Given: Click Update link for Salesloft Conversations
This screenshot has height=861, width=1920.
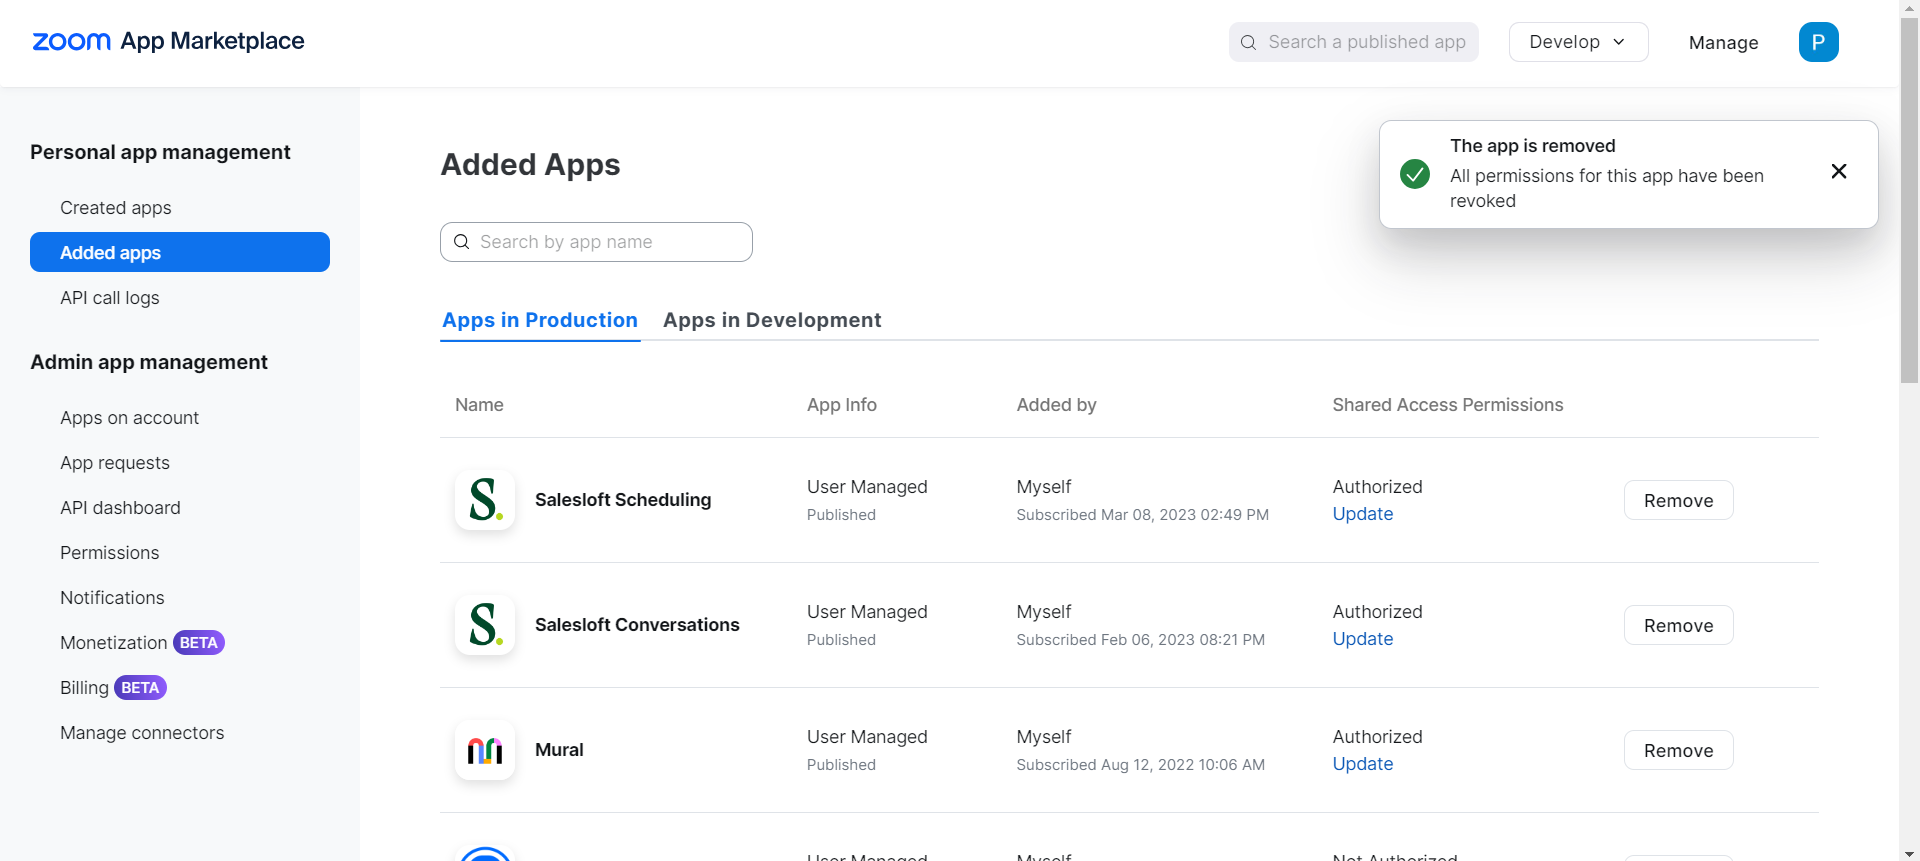Looking at the screenshot, I should 1362,639.
